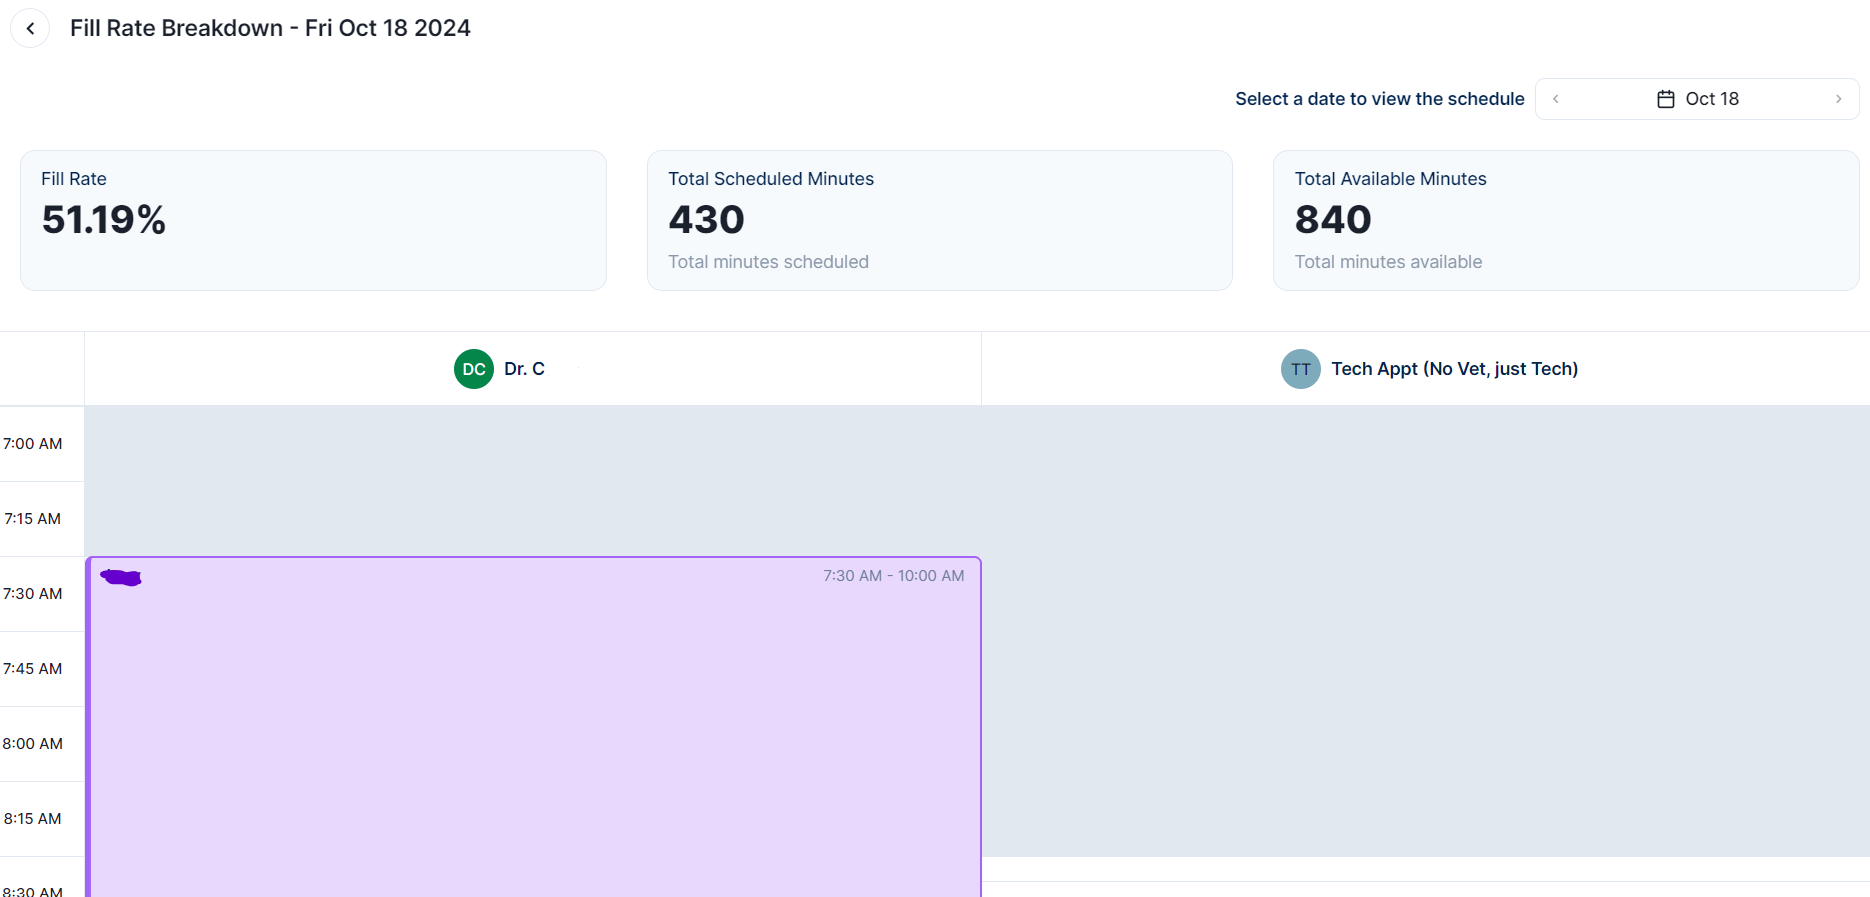The height and width of the screenshot is (897, 1870).
Task: Click the Fill Rate Breakdown page title
Action: click(270, 28)
